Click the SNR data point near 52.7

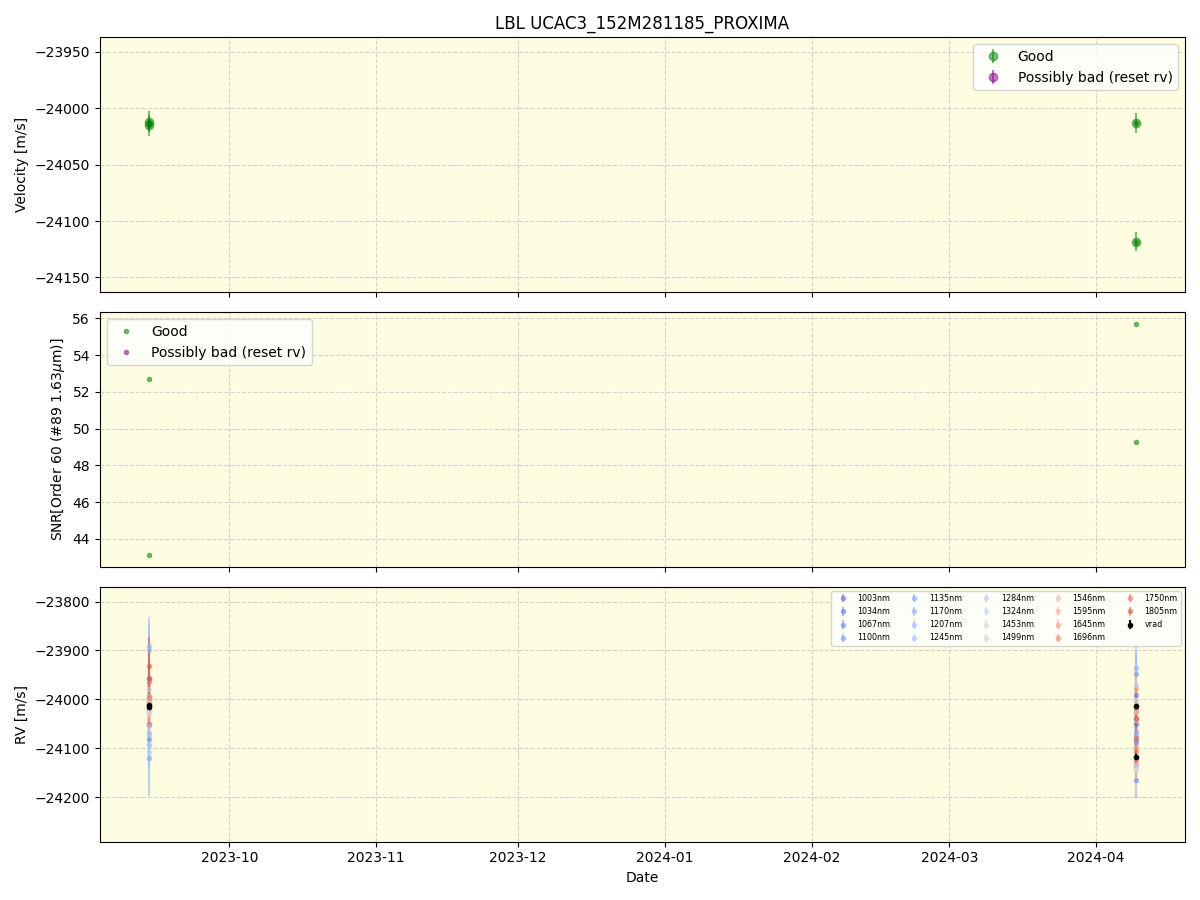[149, 379]
